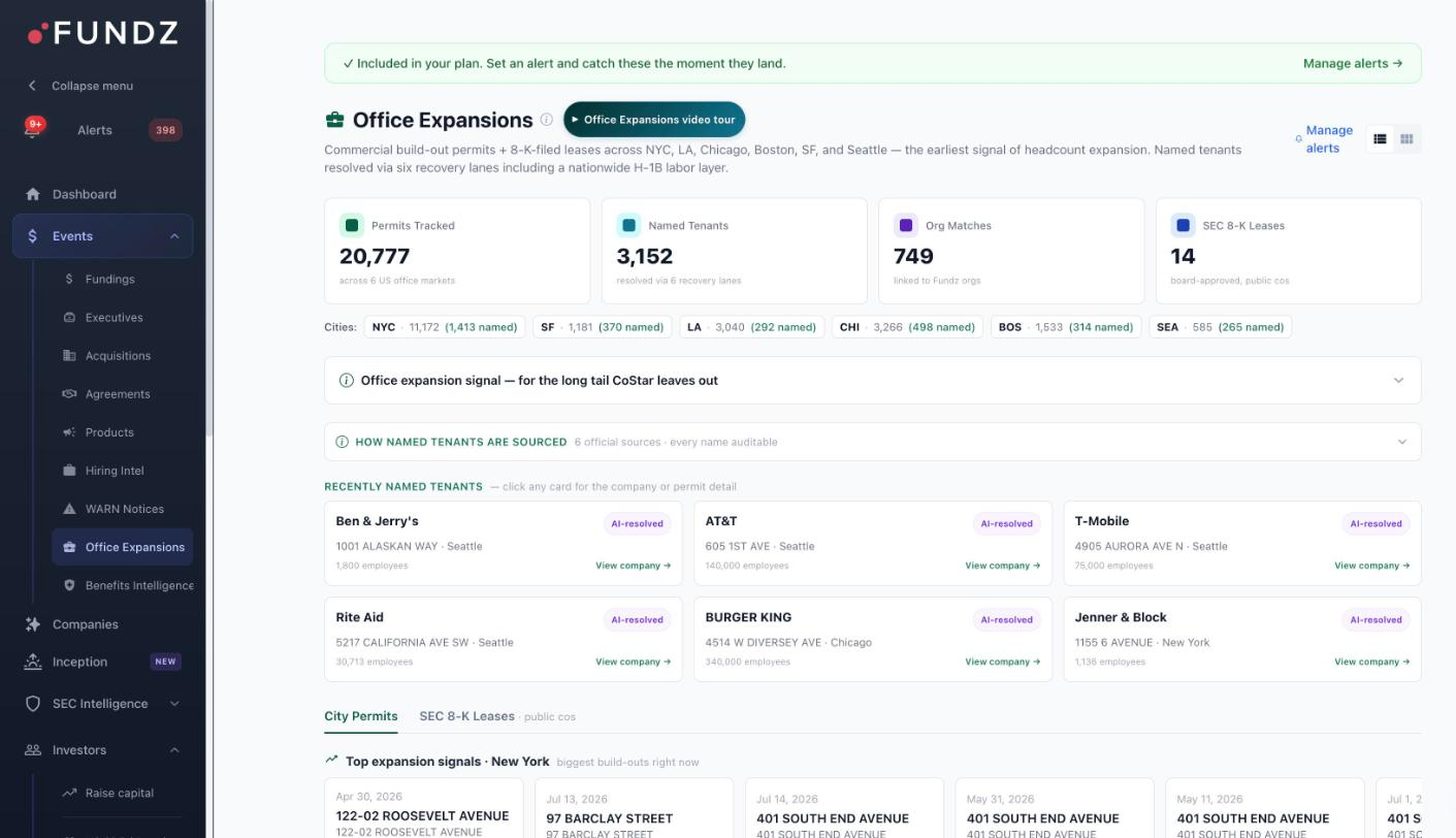Click the Companies sparkle icon
Screen dimensions: 1456x838
click(x=33, y=624)
